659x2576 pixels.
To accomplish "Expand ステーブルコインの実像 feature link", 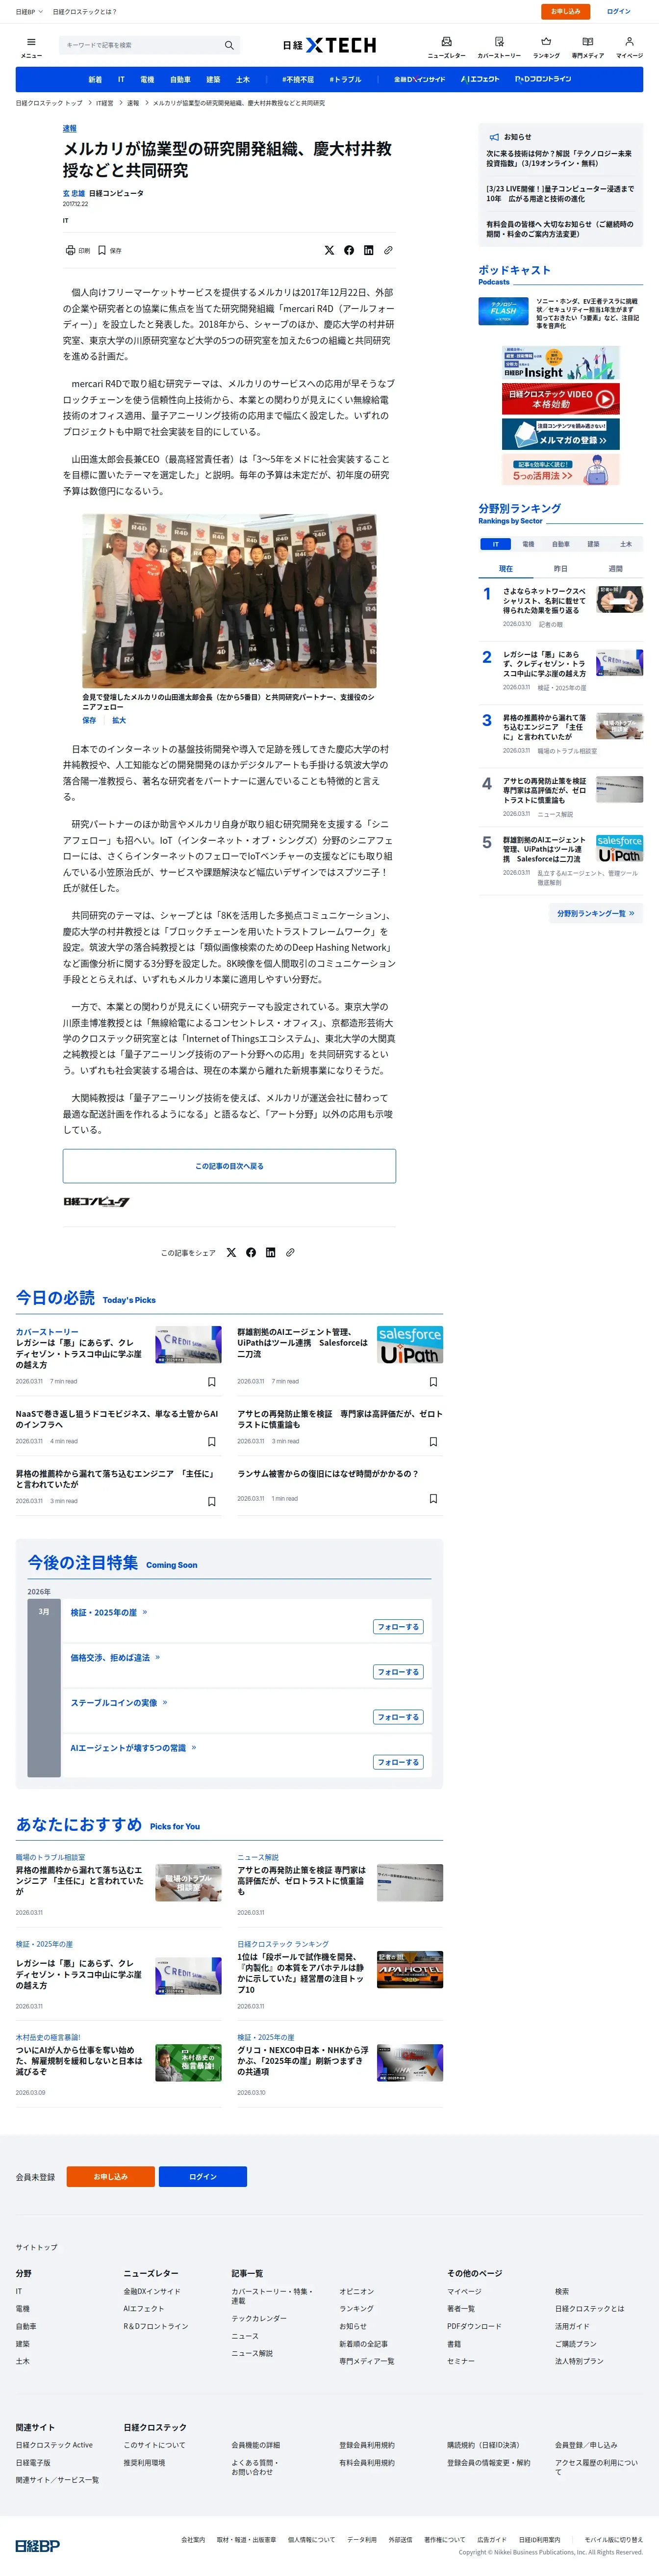I will pos(119,1702).
